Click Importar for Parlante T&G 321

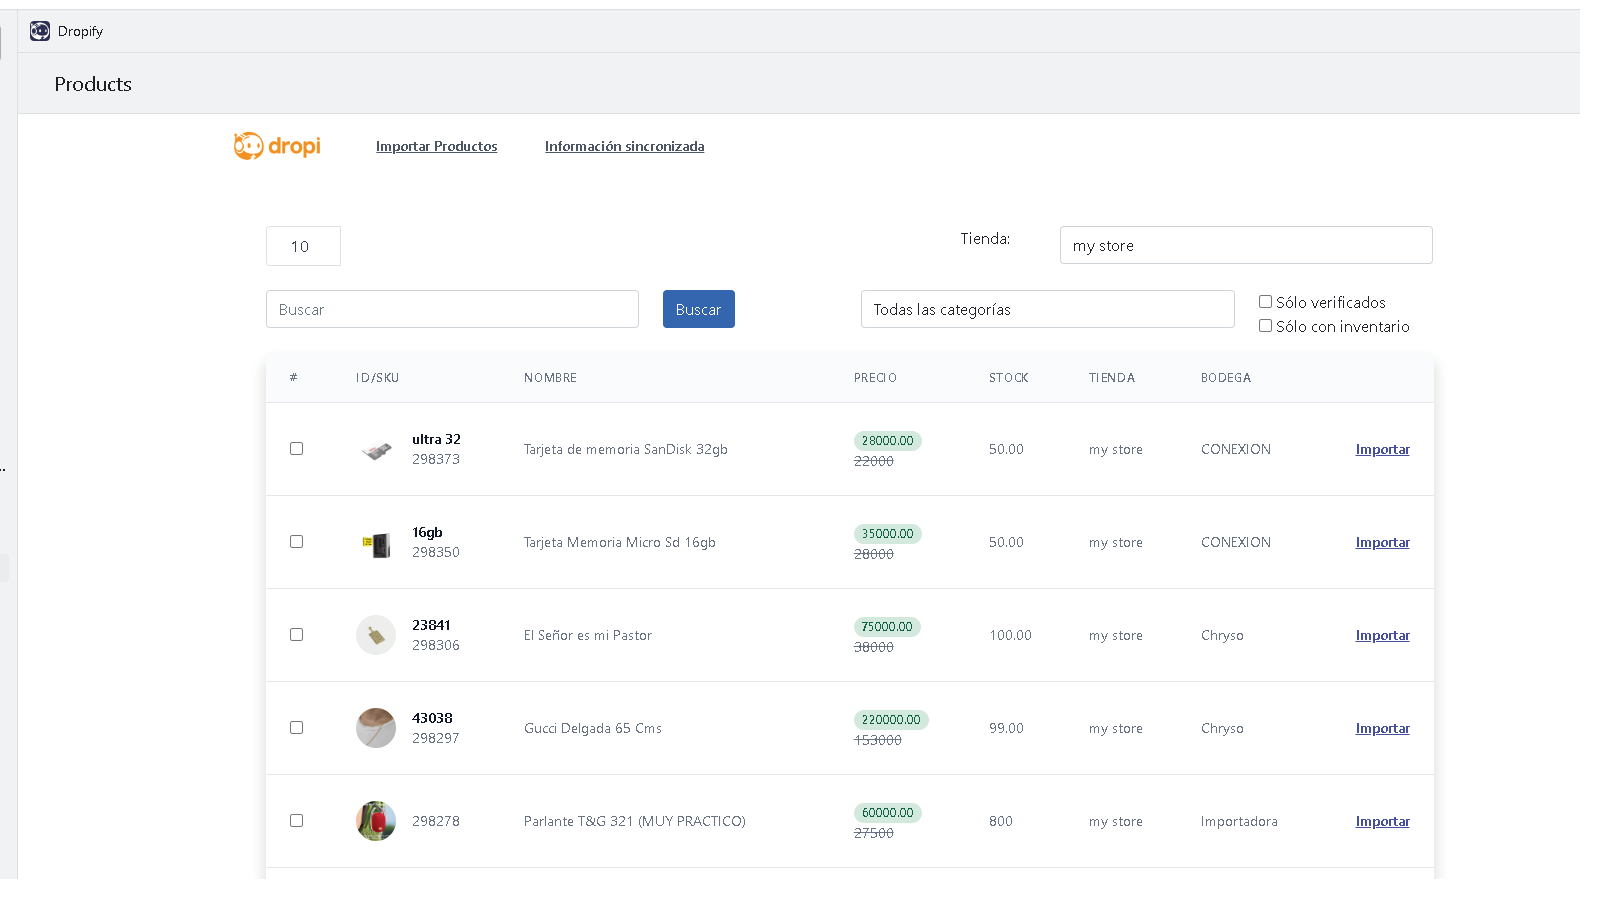click(1382, 821)
